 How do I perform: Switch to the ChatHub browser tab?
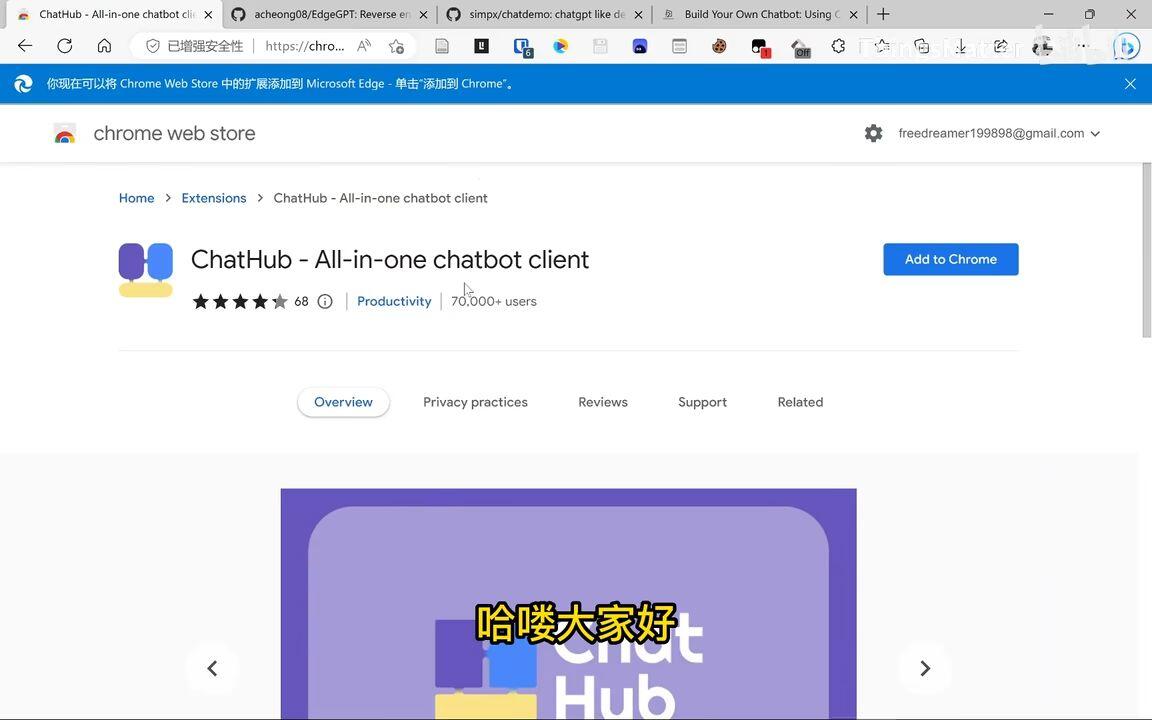coord(112,15)
